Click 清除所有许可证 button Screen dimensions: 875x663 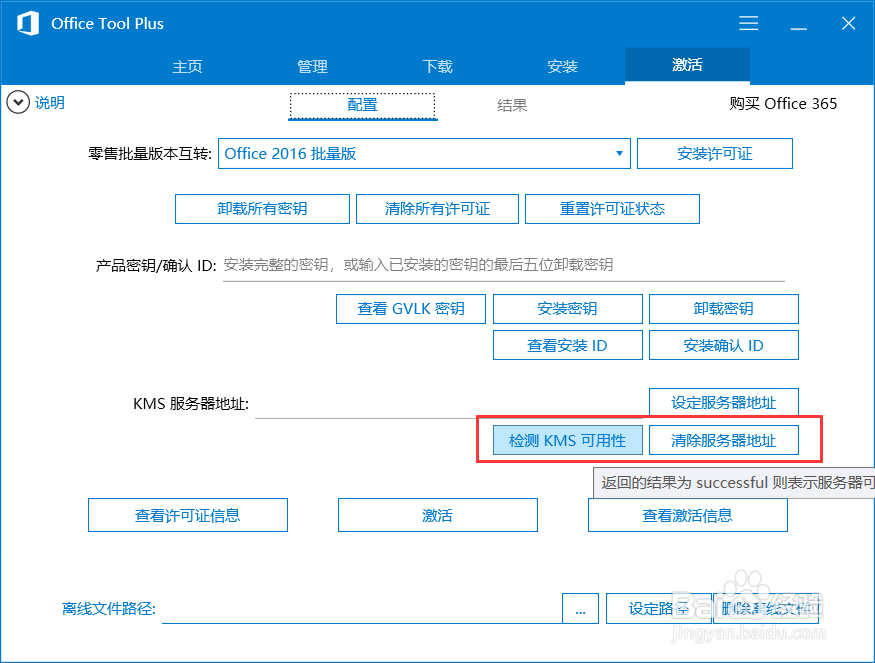(438, 209)
